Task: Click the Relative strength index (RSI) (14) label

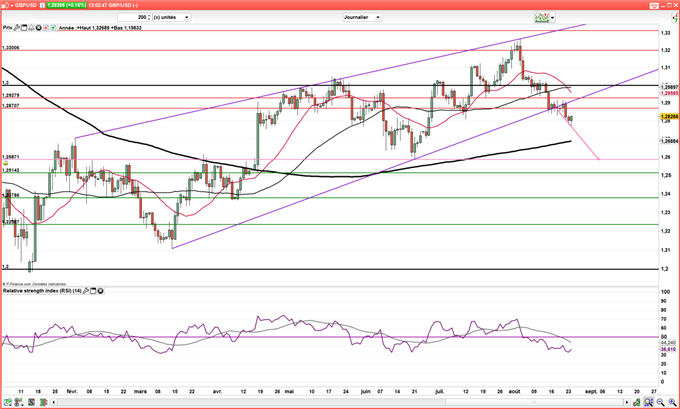Action: [42, 291]
